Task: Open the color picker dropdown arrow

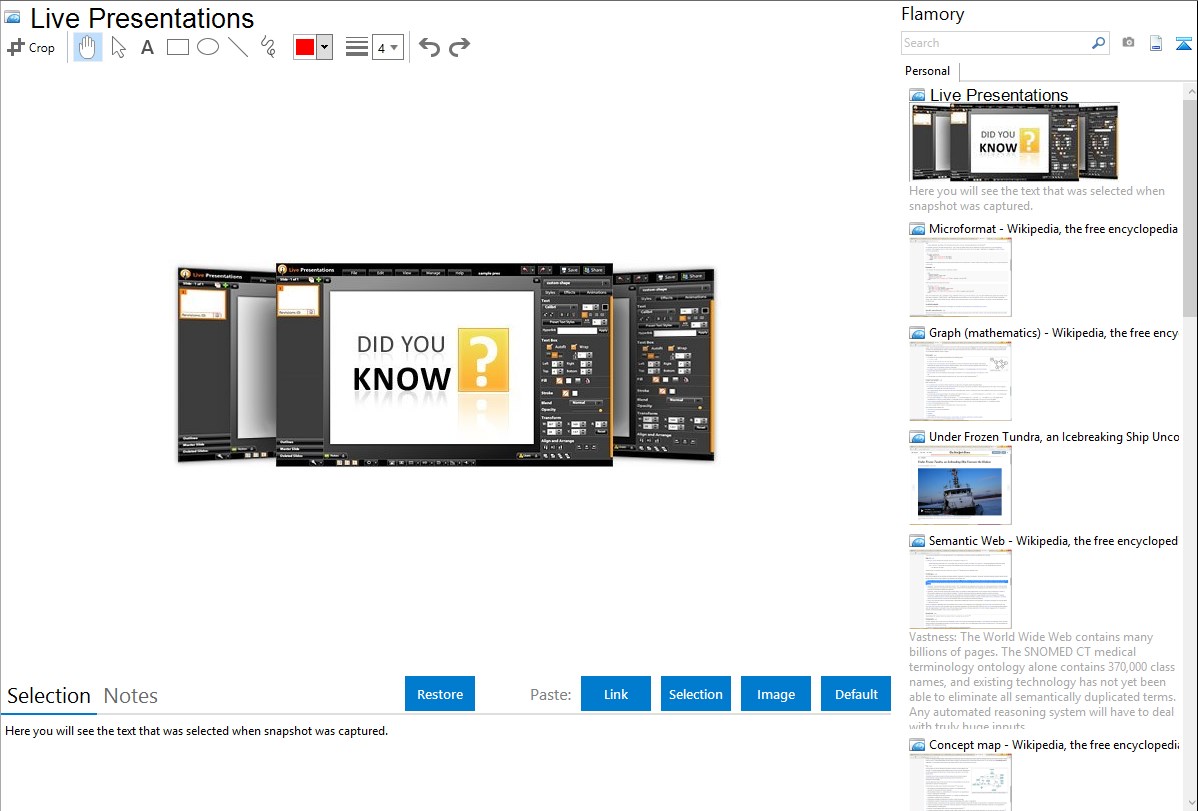Action: 324,47
